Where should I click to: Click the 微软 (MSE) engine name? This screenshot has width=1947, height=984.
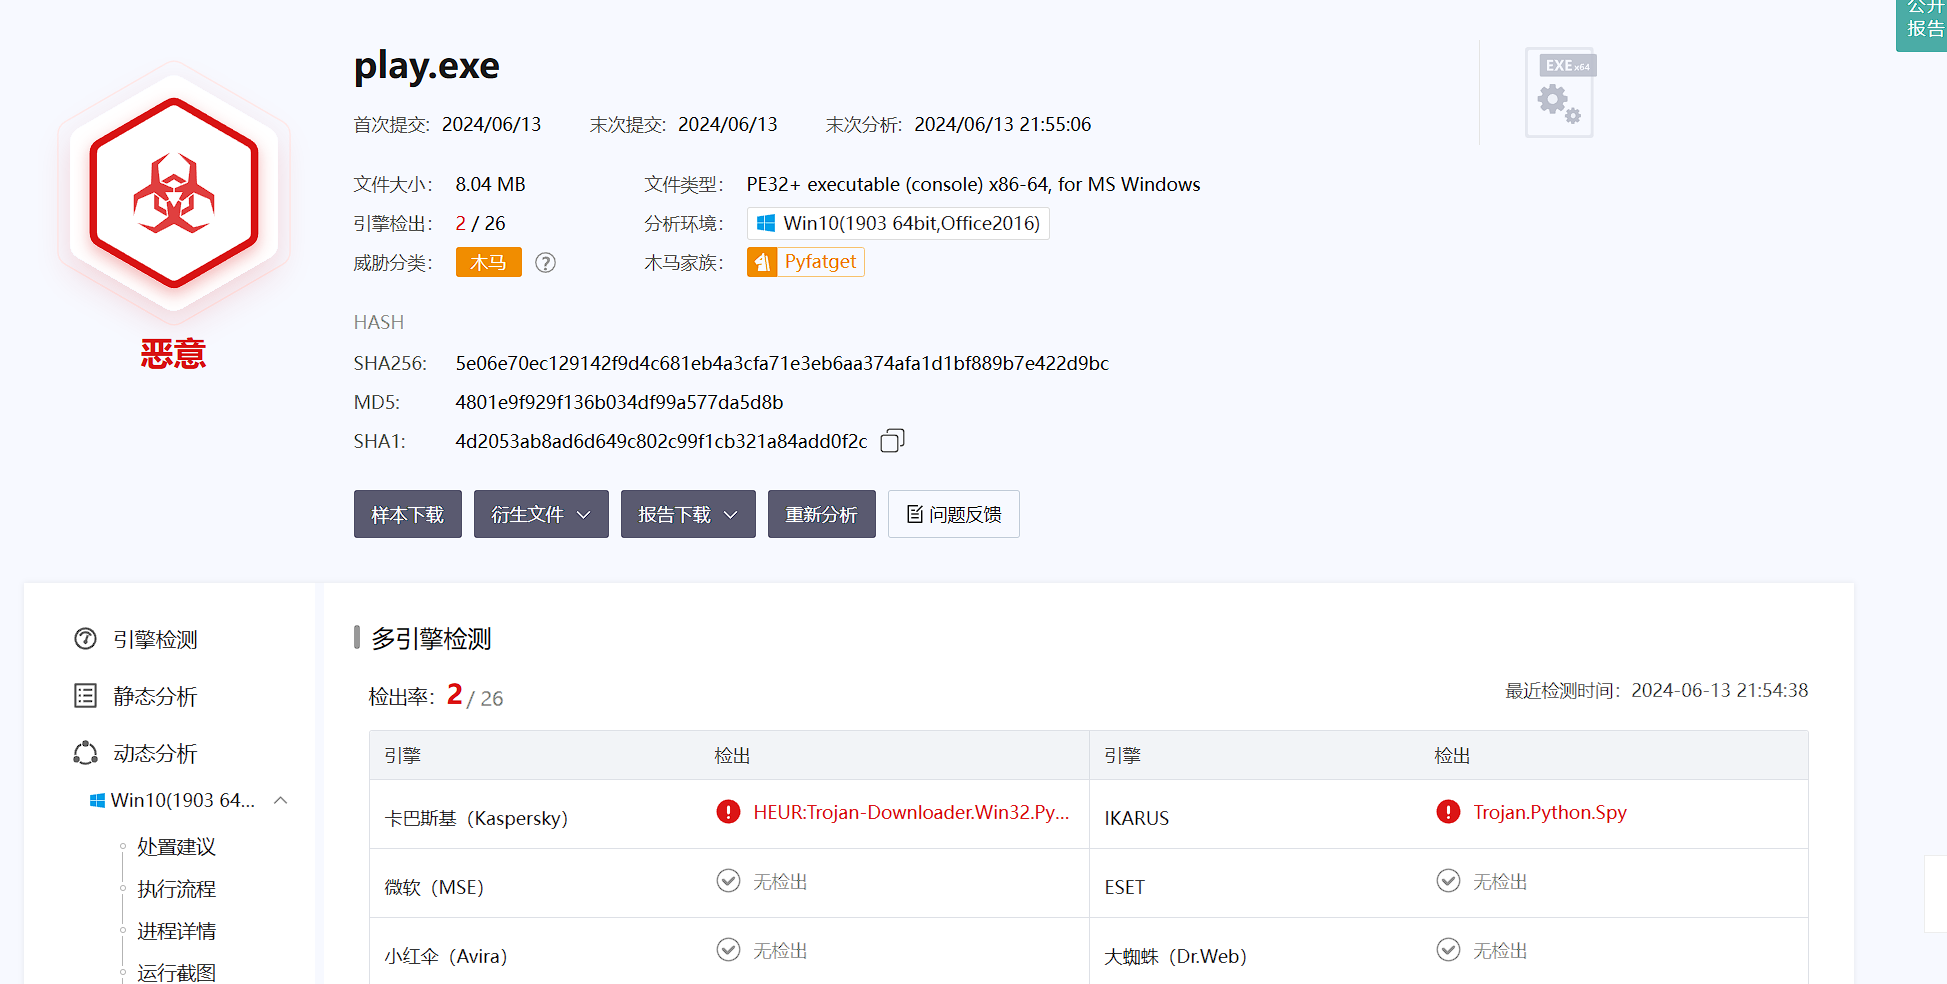434,887
